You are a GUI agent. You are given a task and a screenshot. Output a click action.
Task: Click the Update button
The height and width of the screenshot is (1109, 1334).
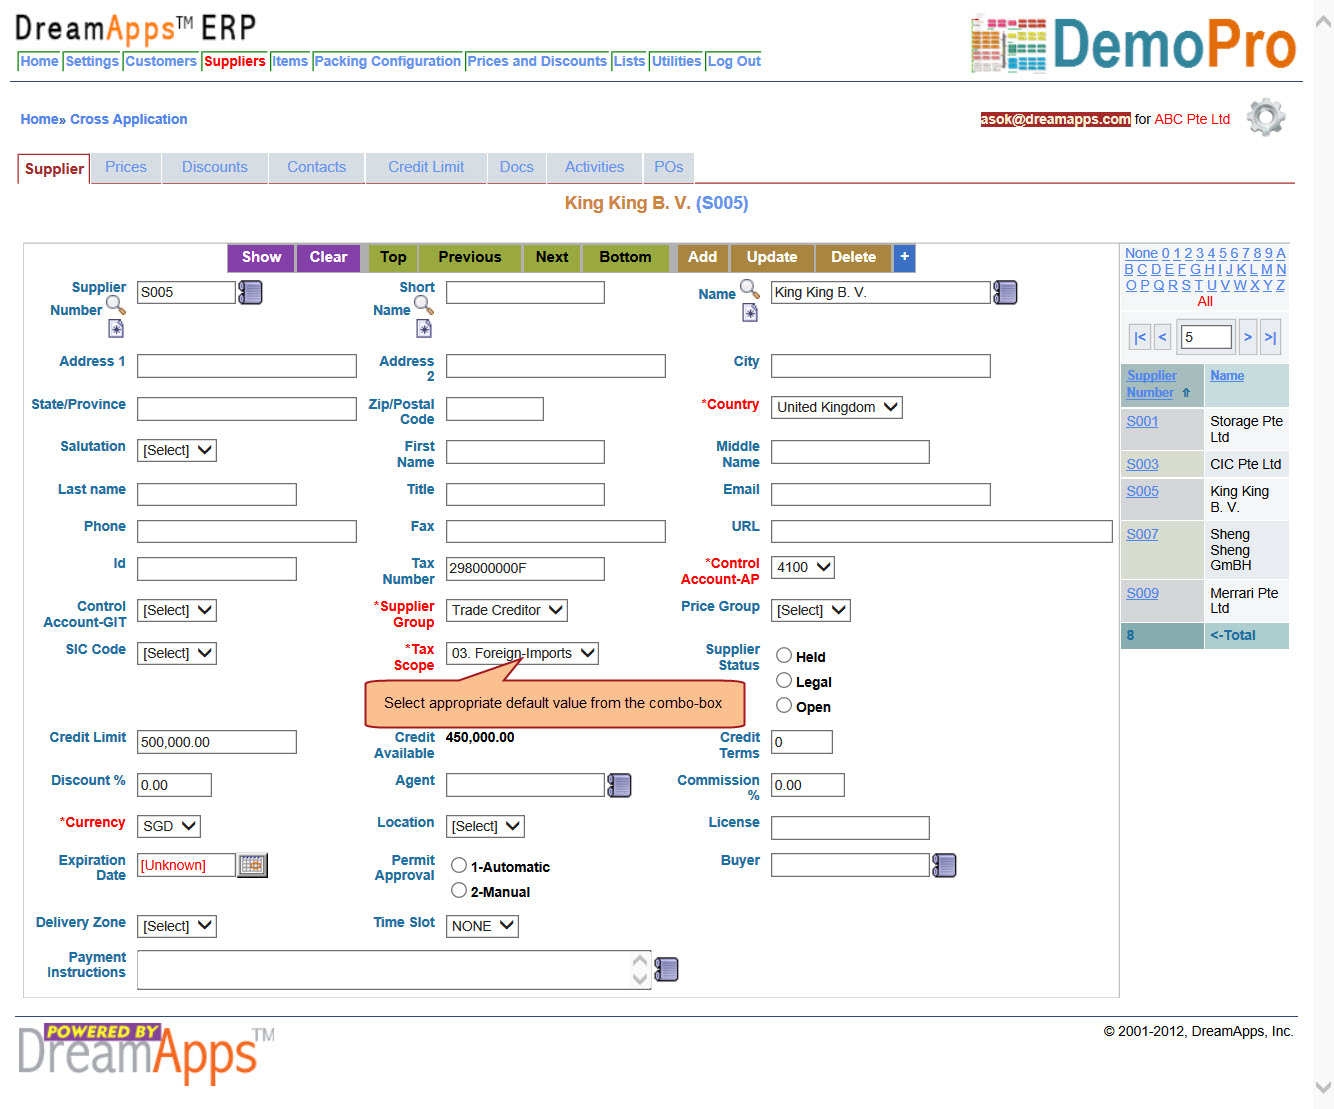(772, 257)
